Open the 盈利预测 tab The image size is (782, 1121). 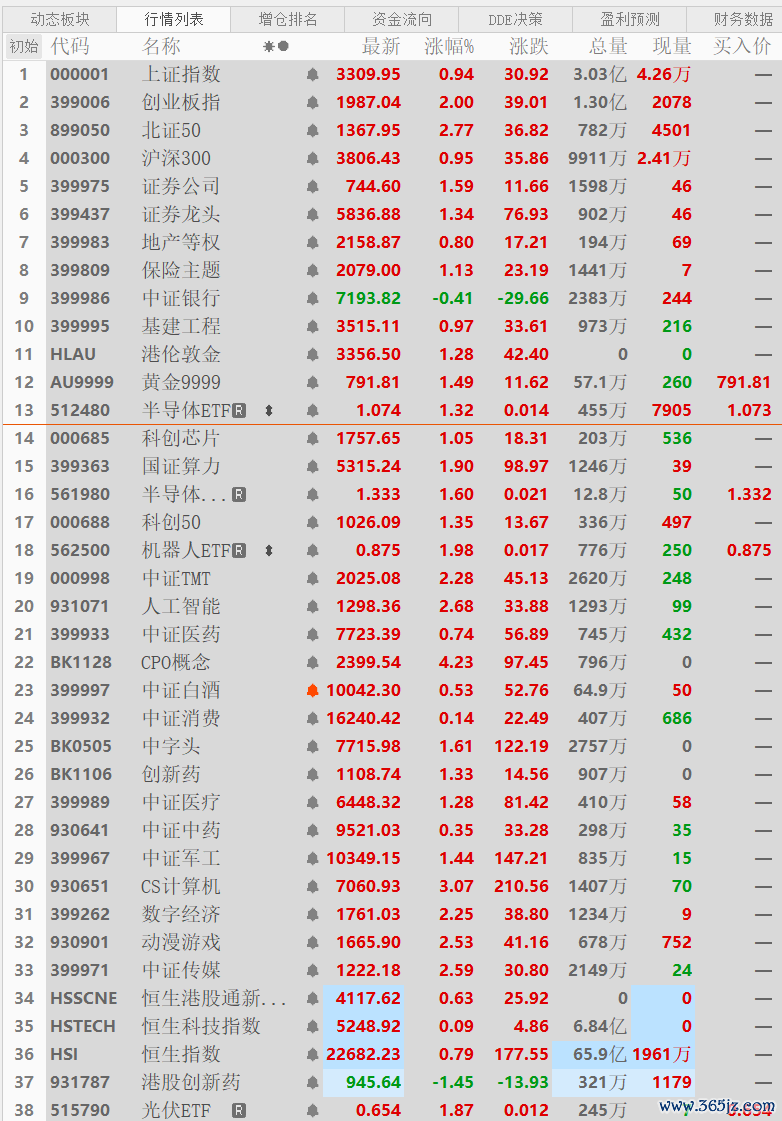click(x=630, y=19)
